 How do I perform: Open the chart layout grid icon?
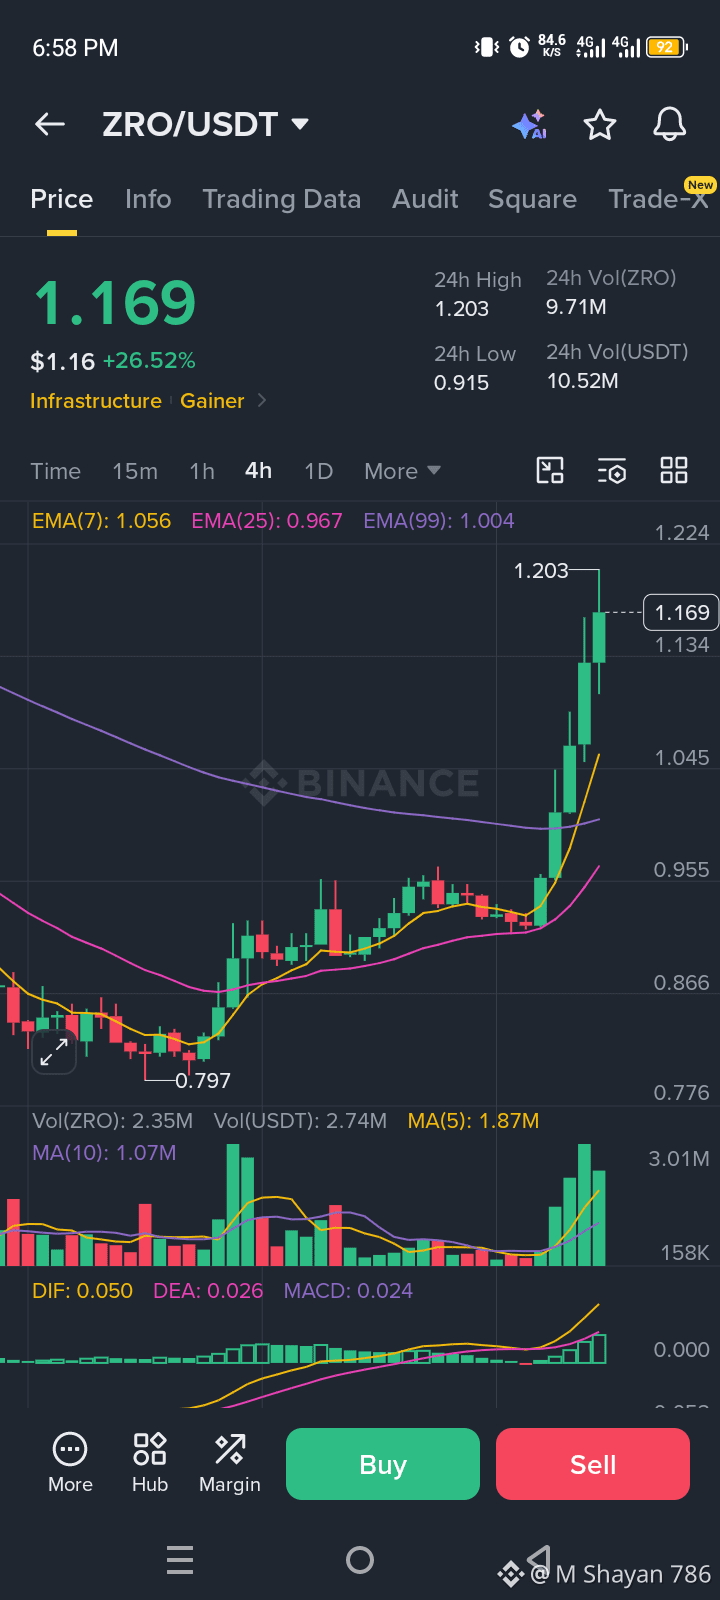(674, 470)
